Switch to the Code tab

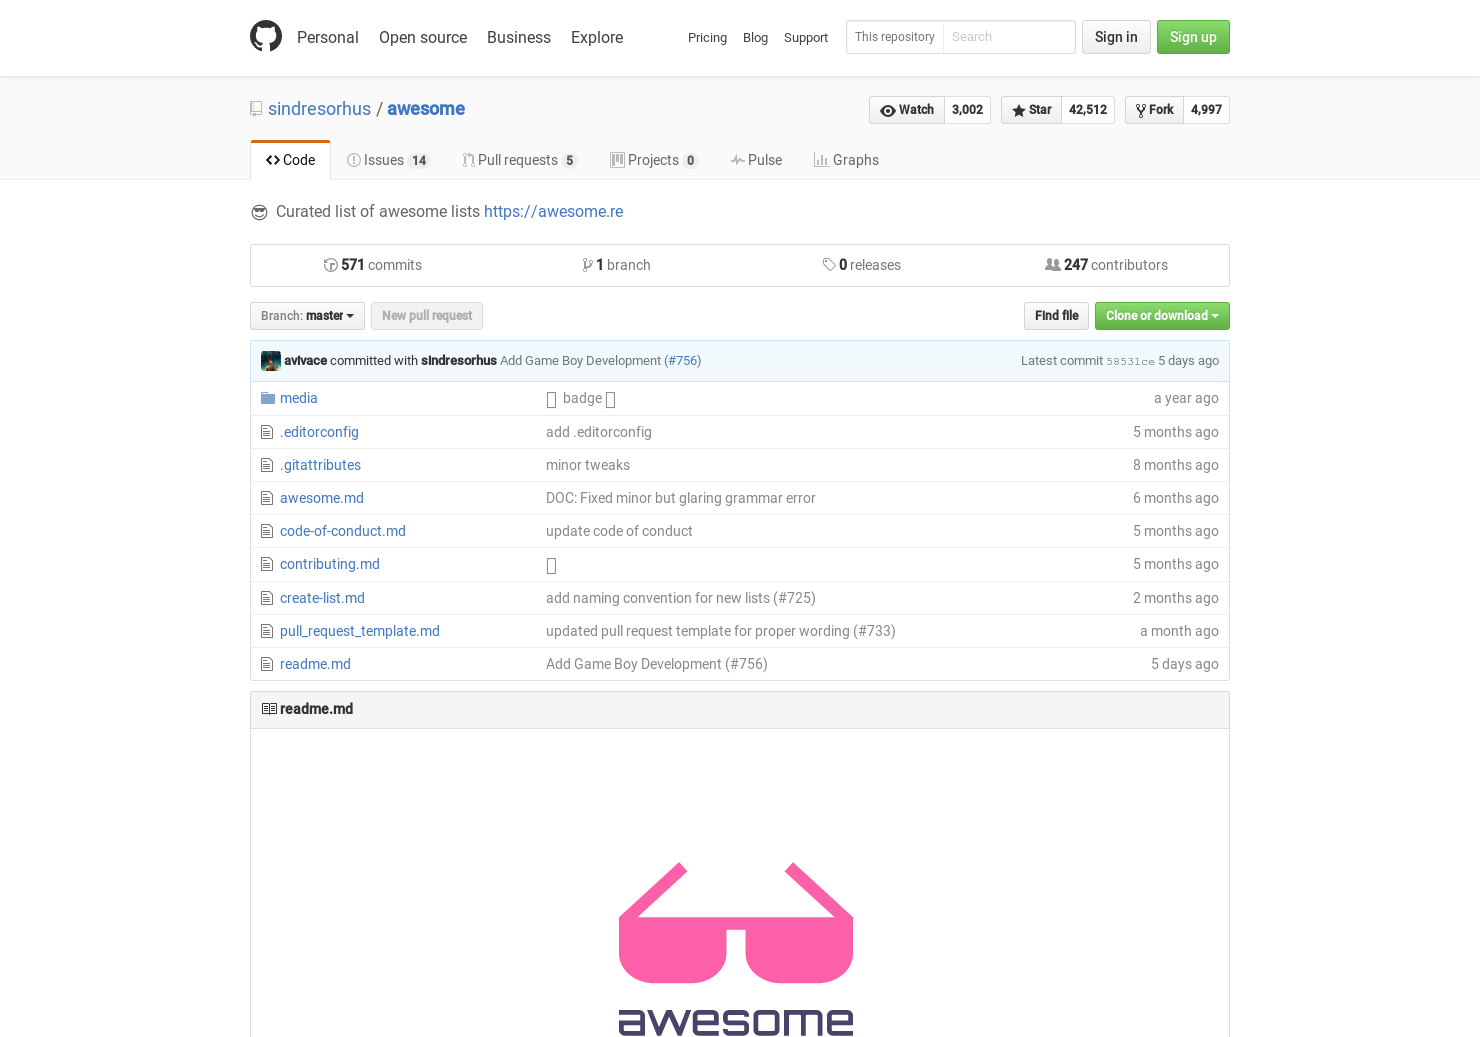(290, 160)
